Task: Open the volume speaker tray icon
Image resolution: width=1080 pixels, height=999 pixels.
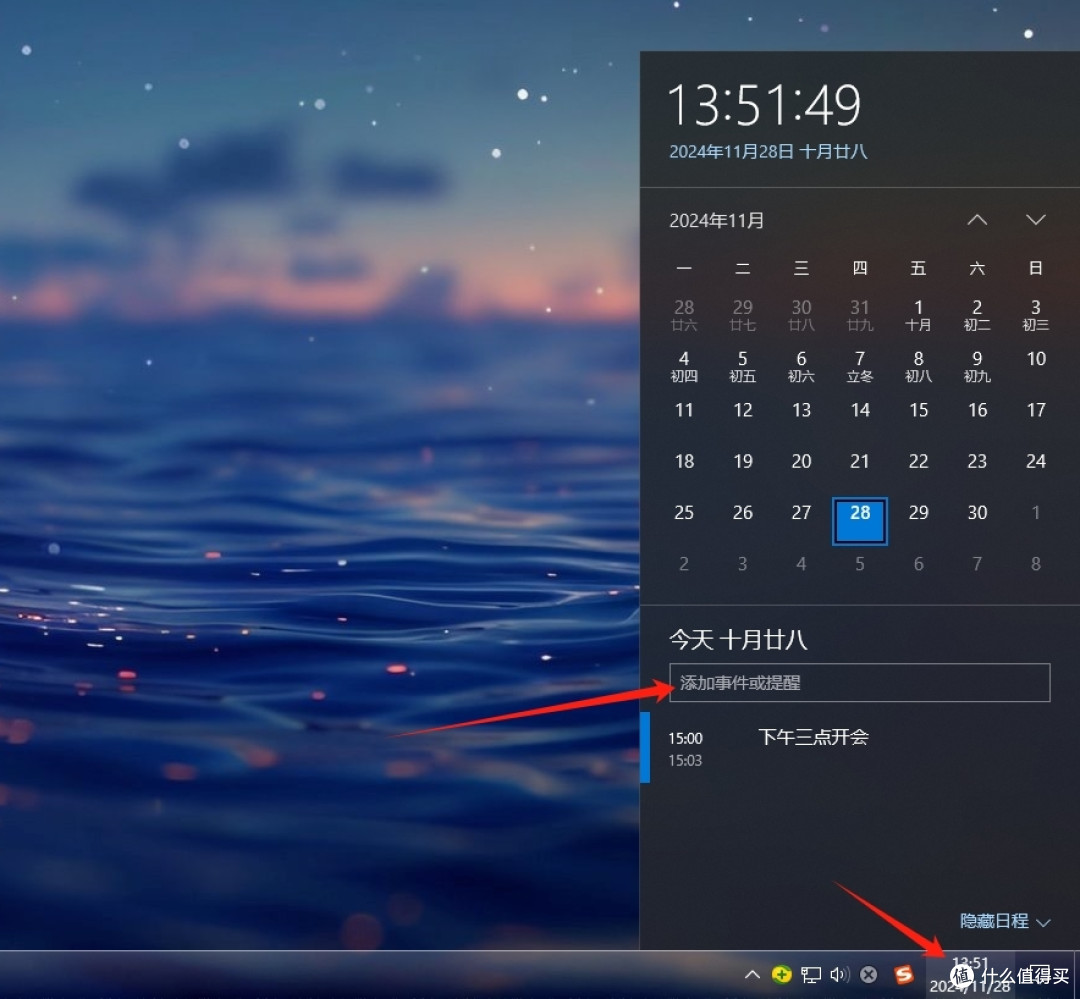Action: (x=840, y=975)
